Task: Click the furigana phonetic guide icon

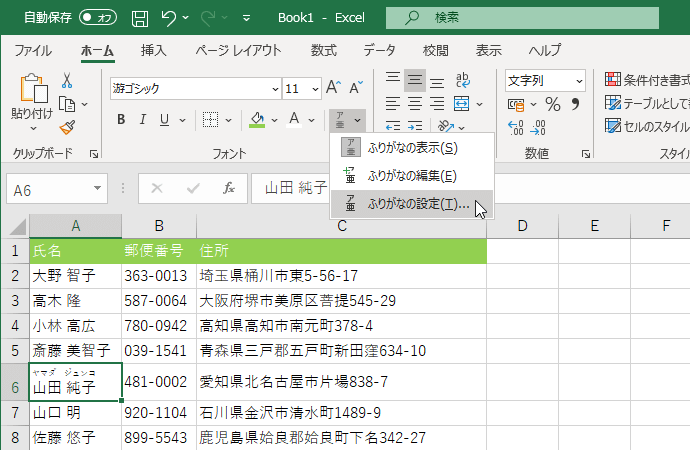Action: (x=341, y=120)
